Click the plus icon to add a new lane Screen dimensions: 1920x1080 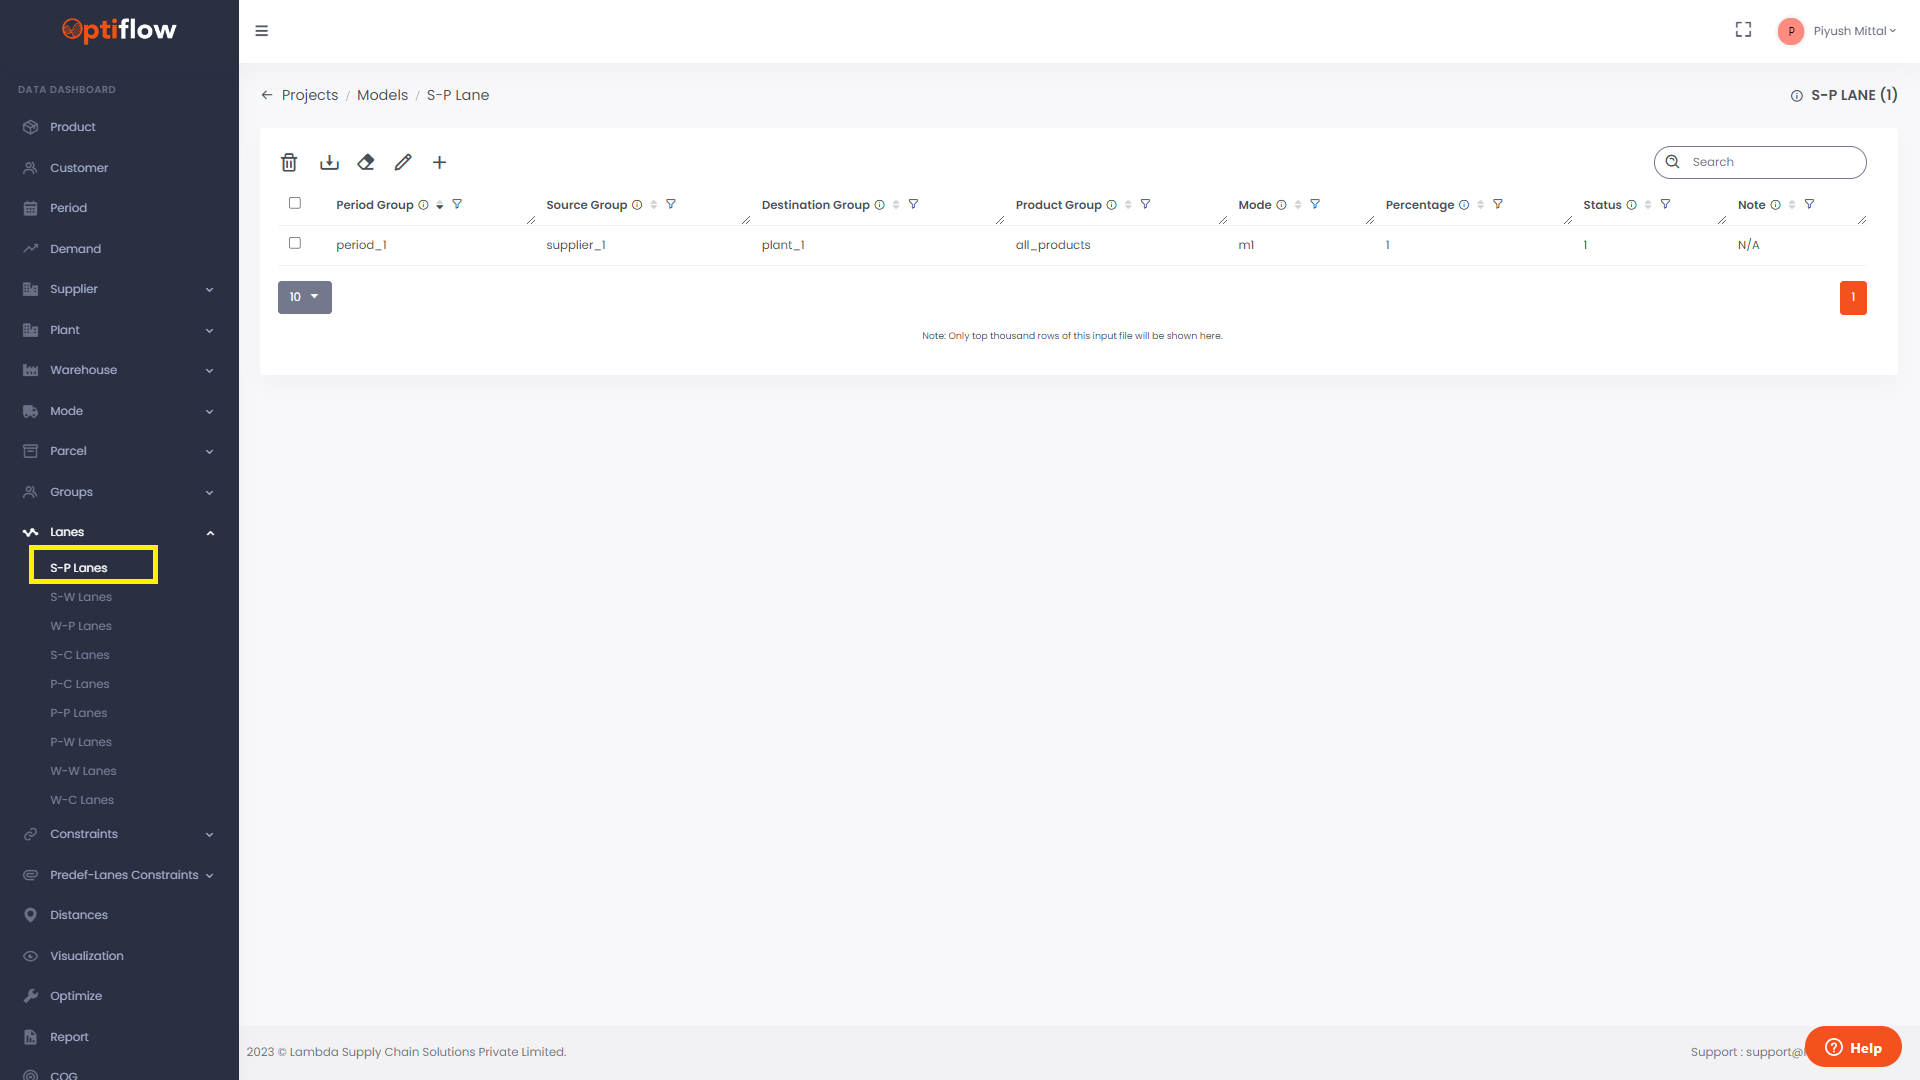(440, 162)
